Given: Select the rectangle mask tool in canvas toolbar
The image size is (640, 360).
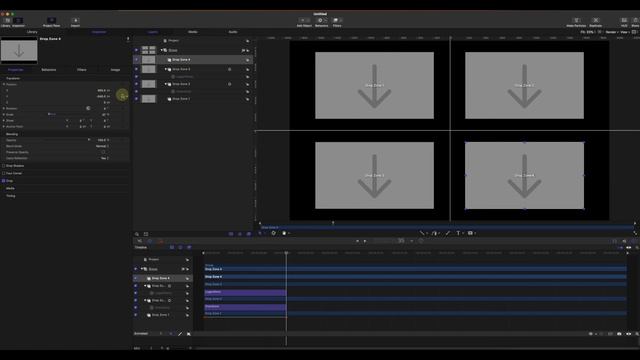Looking at the screenshot, I should click(x=470, y=233).
